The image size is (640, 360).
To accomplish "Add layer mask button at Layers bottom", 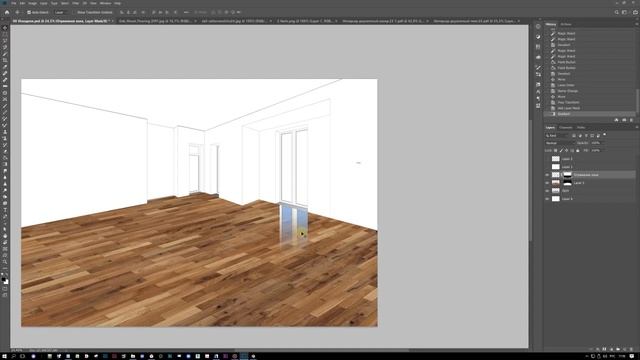I will pos(604,349).
